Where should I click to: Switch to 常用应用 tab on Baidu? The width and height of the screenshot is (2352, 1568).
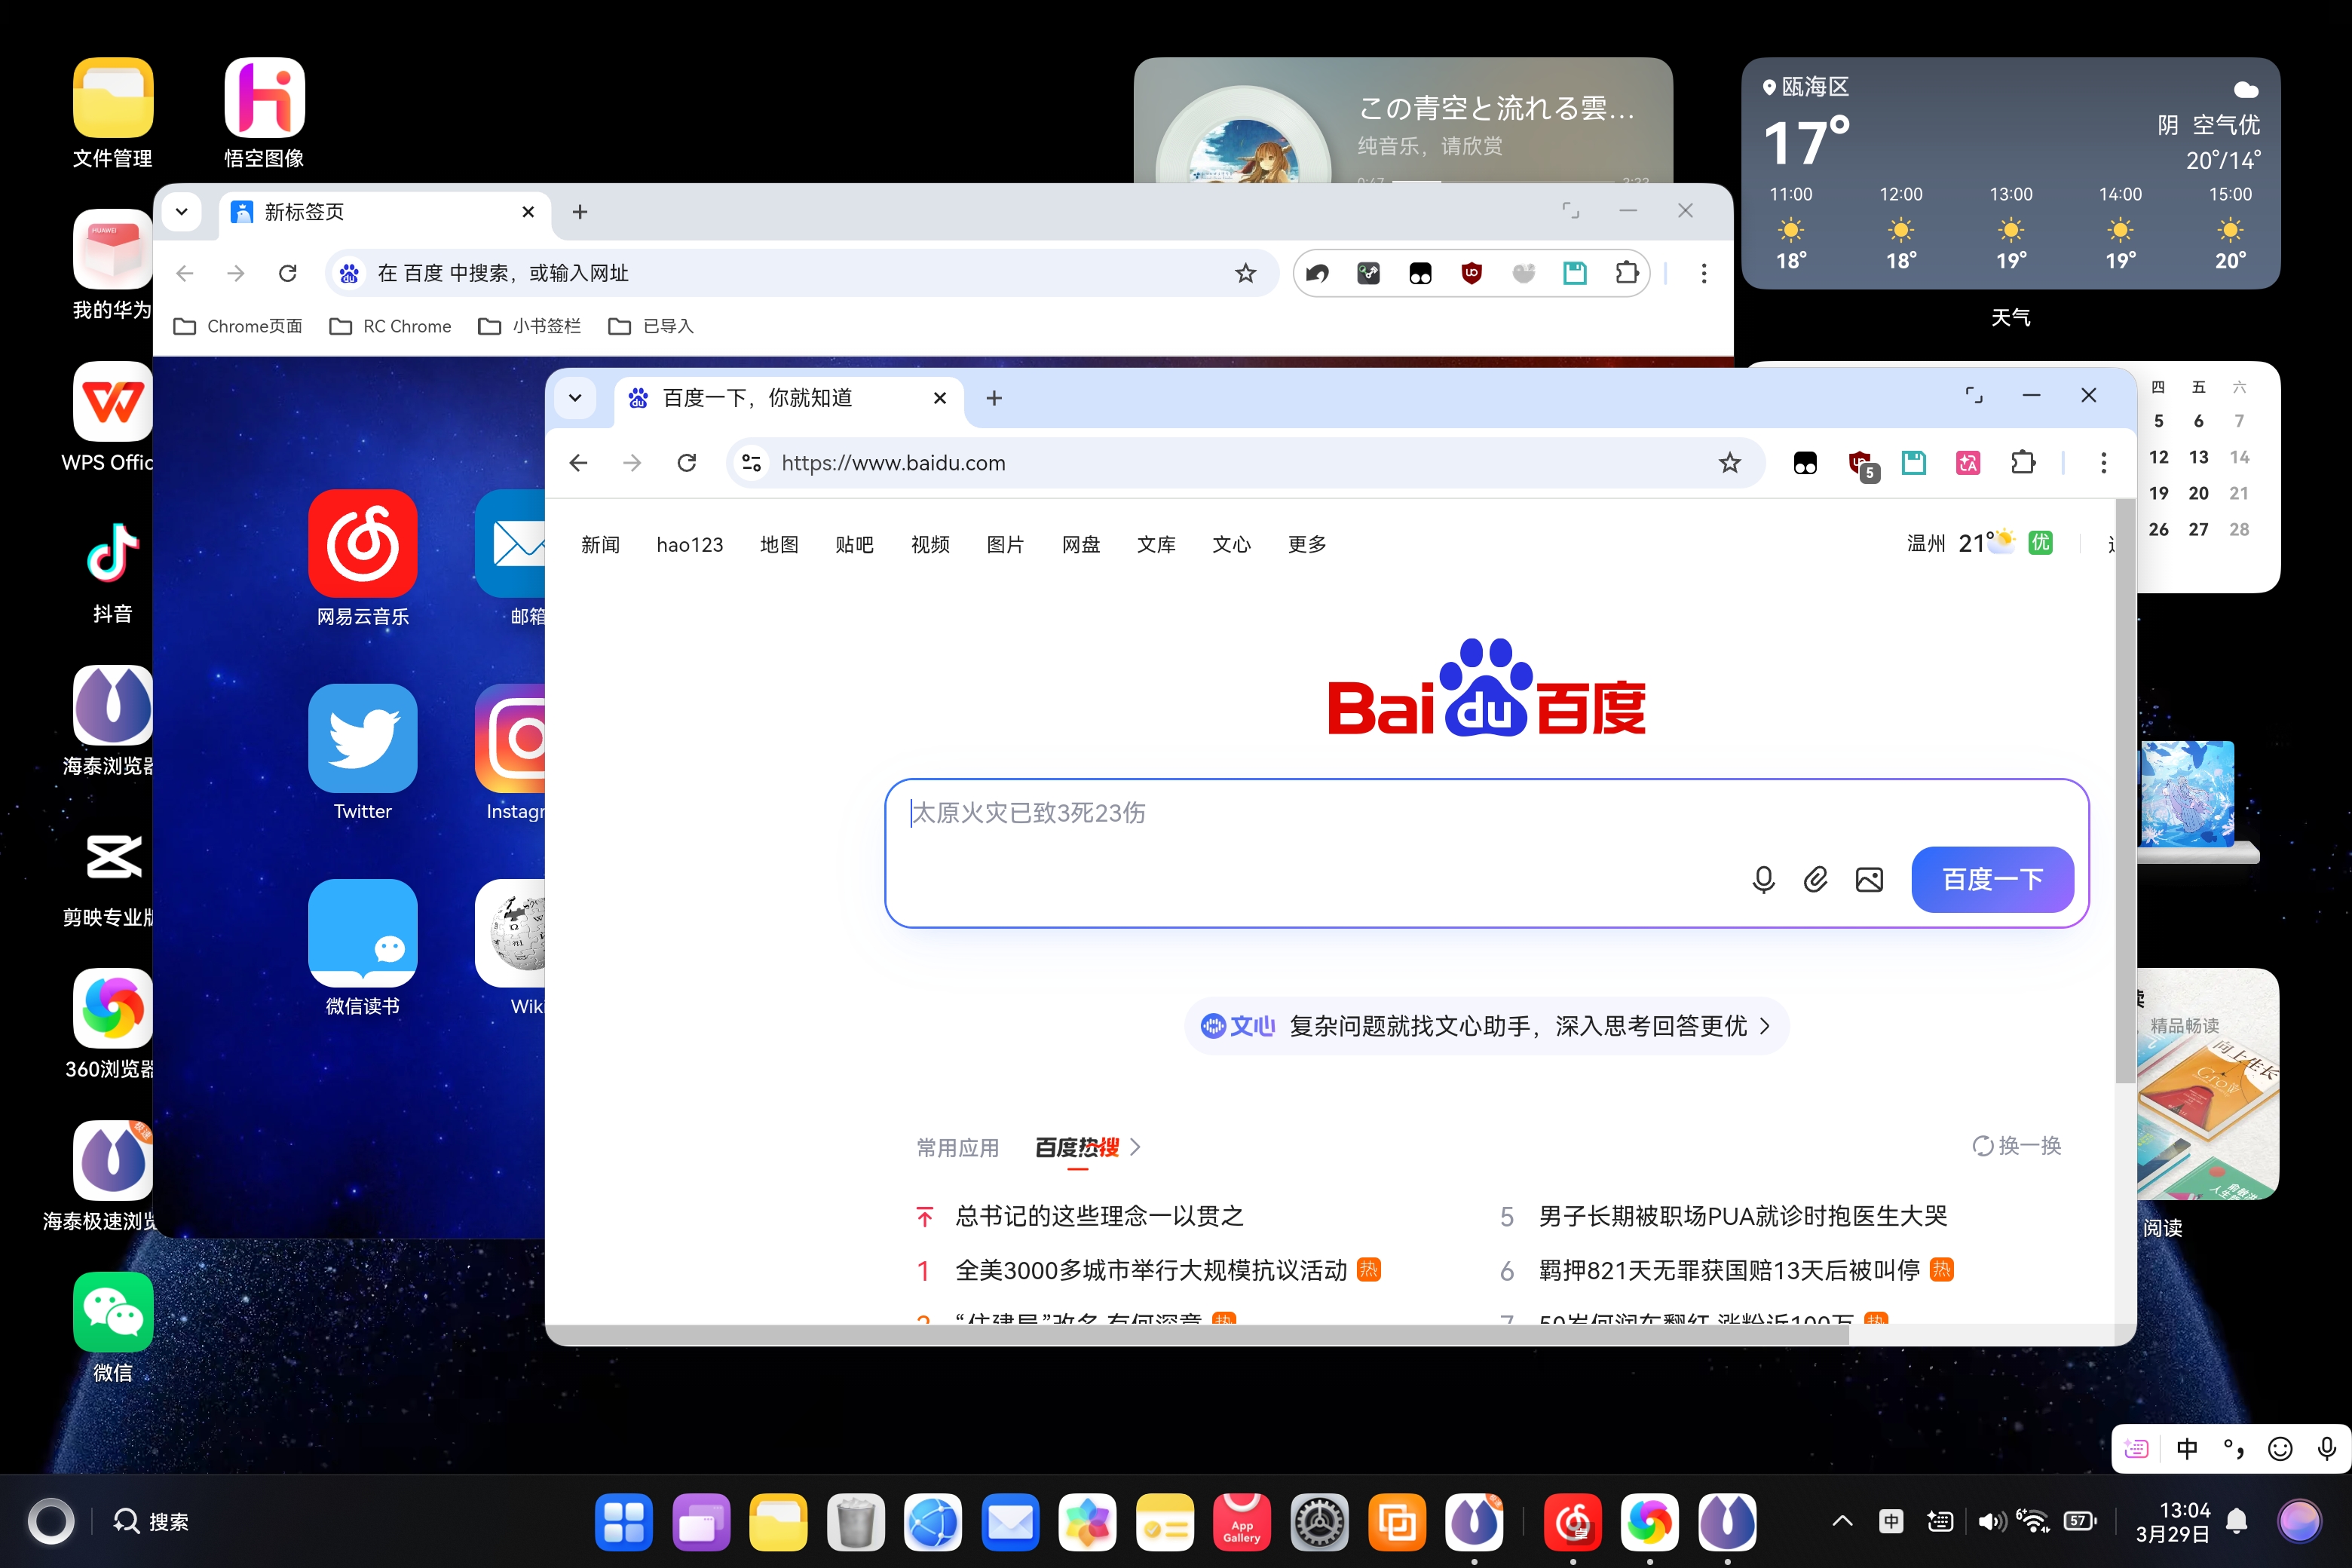coord(958,1147)
